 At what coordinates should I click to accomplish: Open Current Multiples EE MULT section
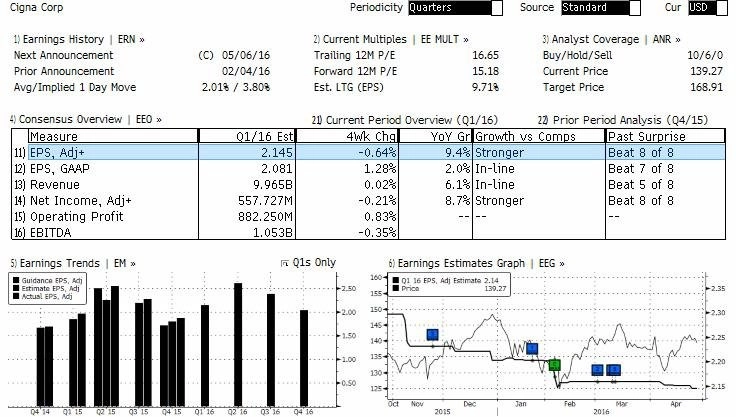391,39
